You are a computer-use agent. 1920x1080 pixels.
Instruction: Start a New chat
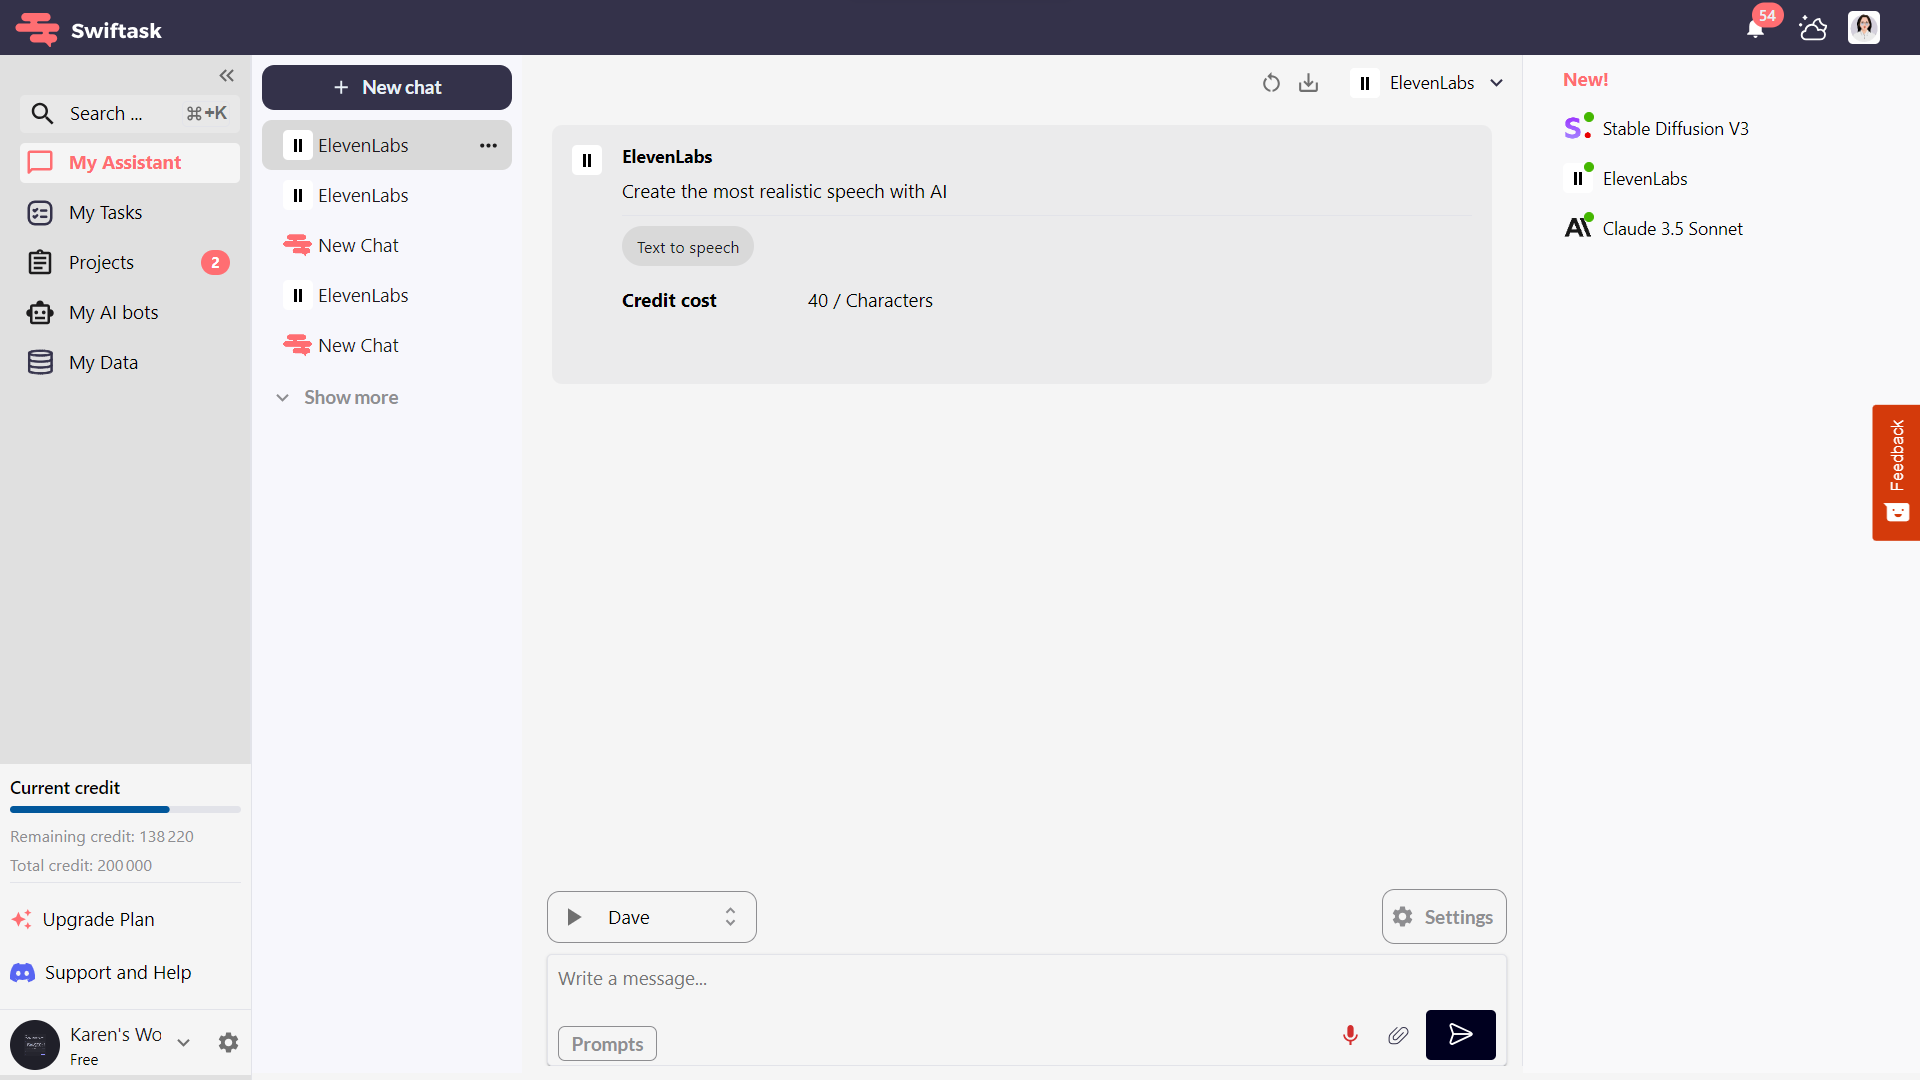pyautogui.click(x=386, y=87)
